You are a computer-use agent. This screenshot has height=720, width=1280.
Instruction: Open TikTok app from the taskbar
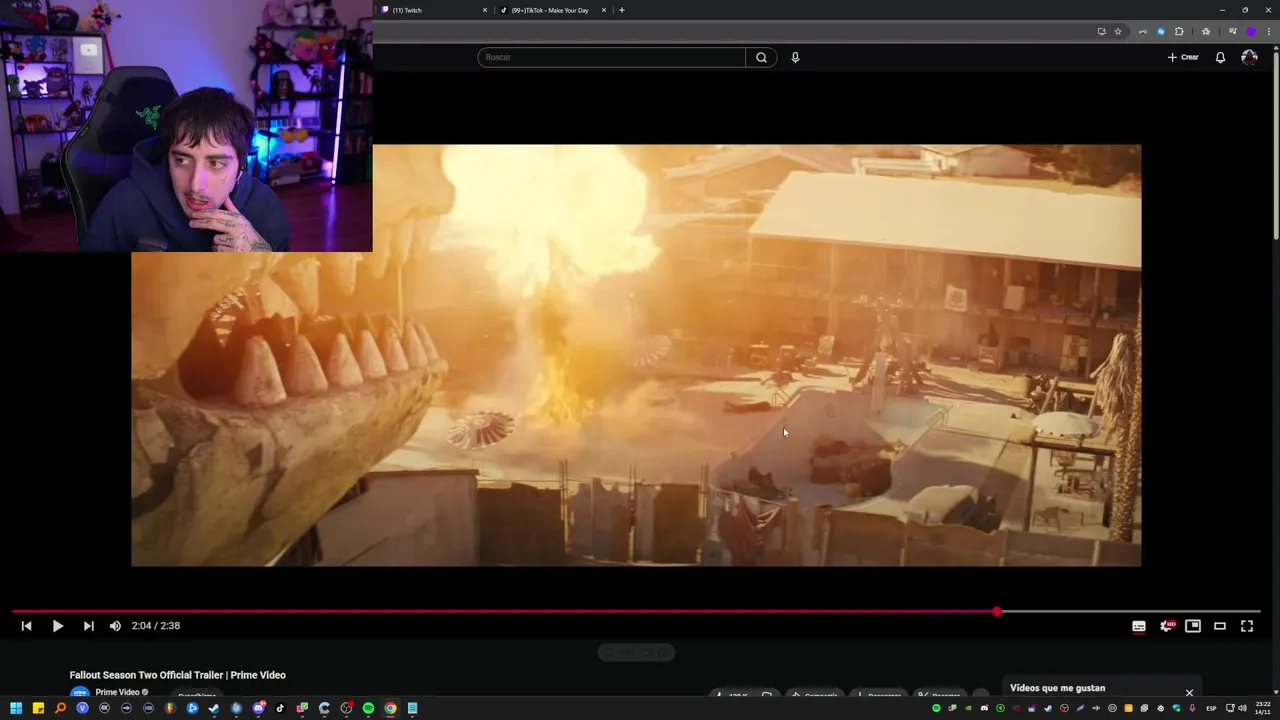(x=280, y=708)
